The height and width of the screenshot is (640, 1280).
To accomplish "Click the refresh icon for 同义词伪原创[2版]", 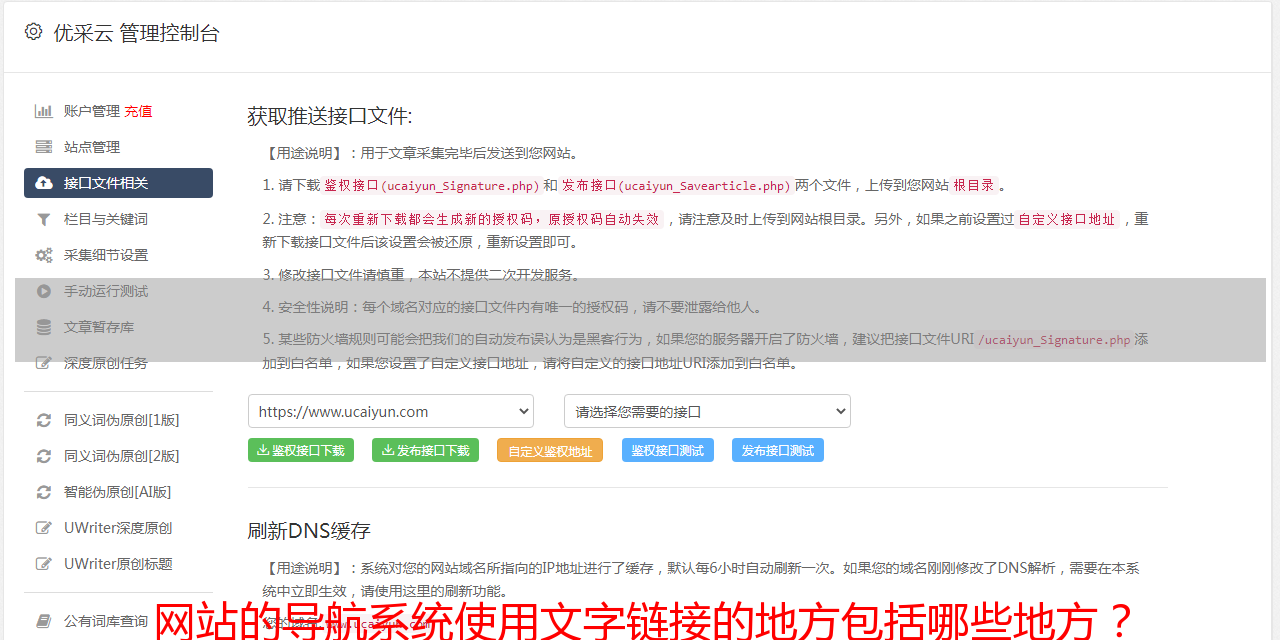I will pos(44,456).
